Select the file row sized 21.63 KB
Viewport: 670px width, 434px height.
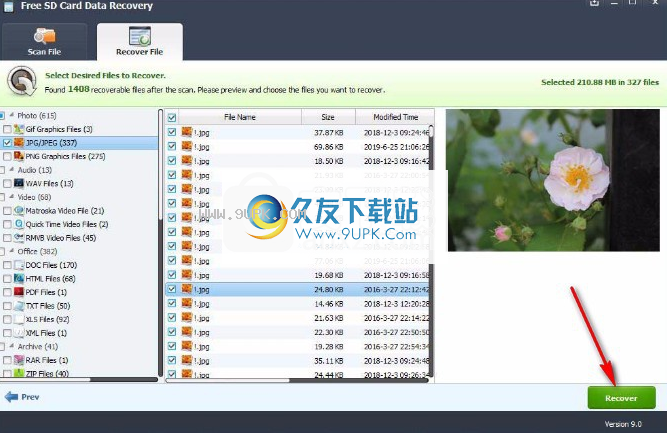[x=297, y=318]
